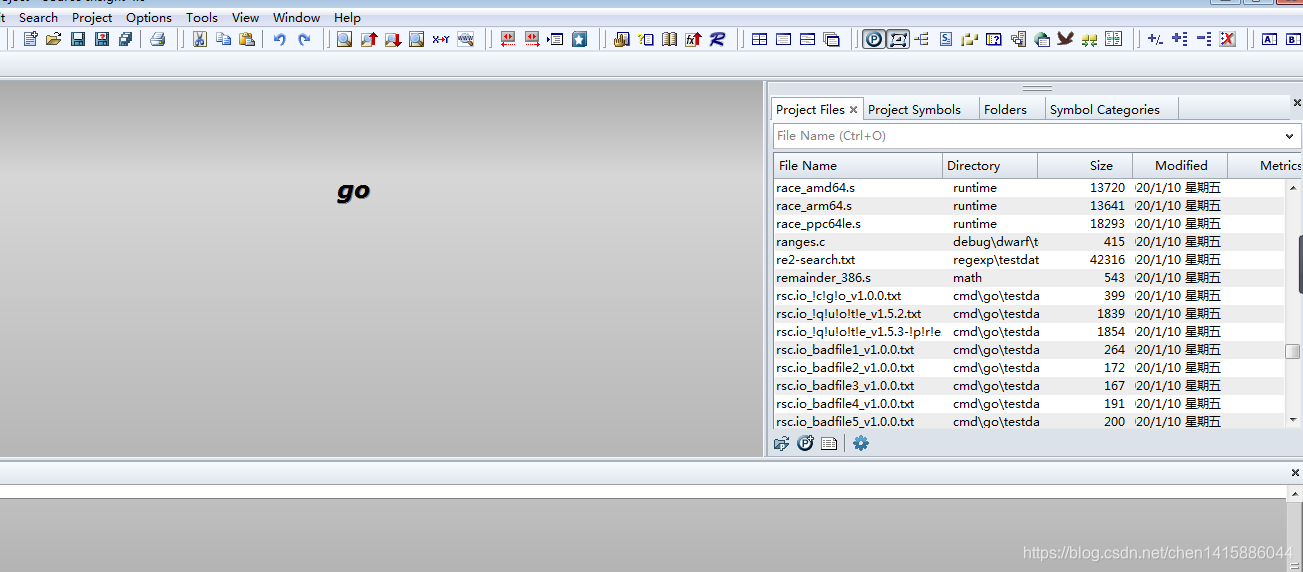The image size is (1303, 572).
Task: Click the Undo arrow icon
Action: (280, 39)
